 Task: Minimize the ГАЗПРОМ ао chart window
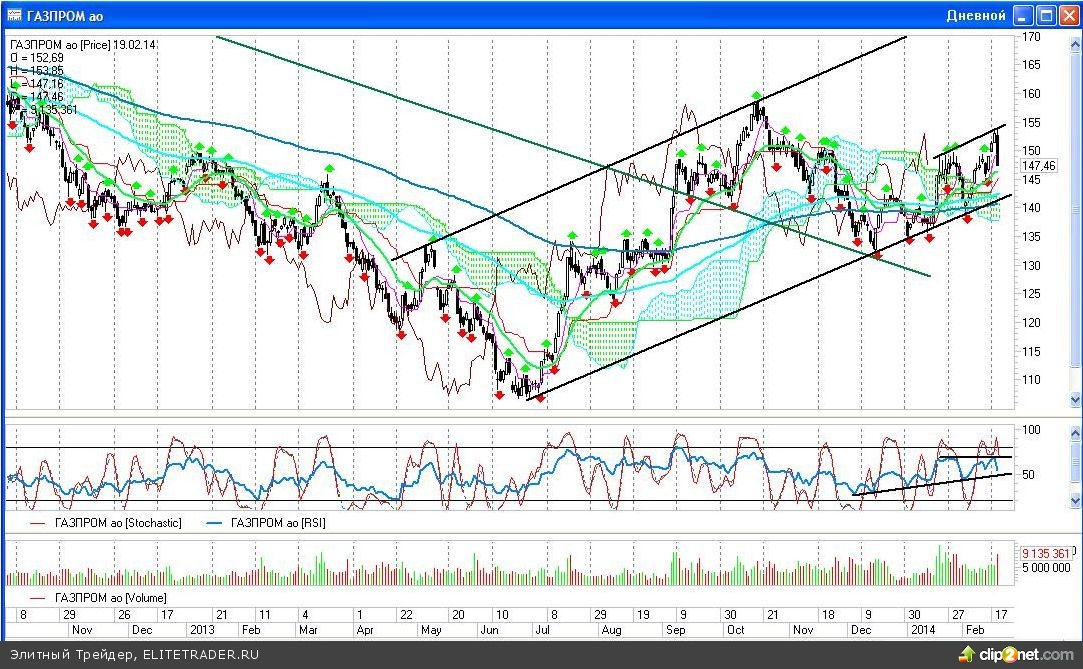(1024, 15)
